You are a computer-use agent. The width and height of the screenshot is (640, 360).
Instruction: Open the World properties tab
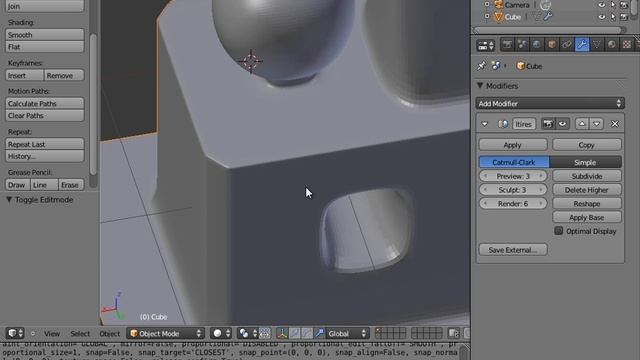537,44
